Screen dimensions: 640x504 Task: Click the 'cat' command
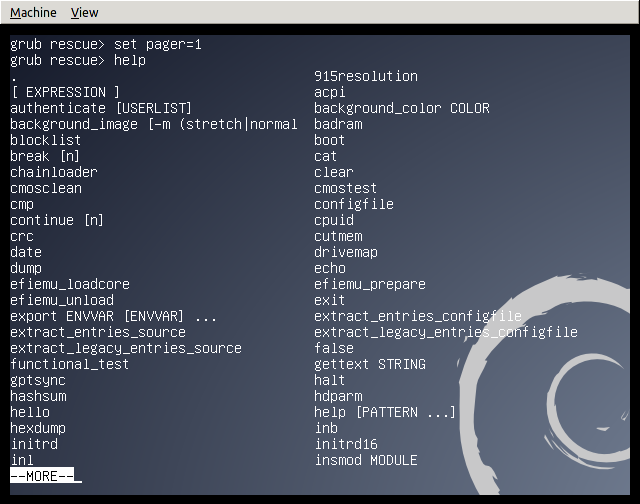(x=325, y=156)
